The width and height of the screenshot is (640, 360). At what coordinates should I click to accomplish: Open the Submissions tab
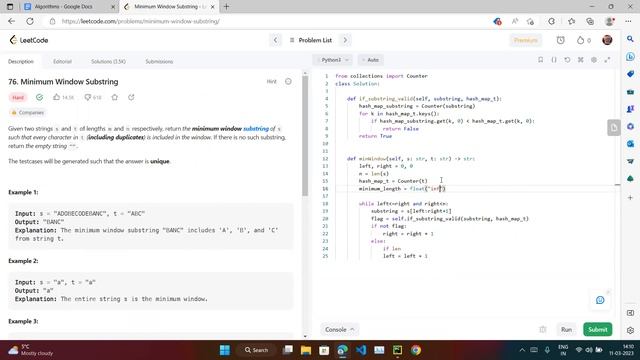tap(159, 61)
